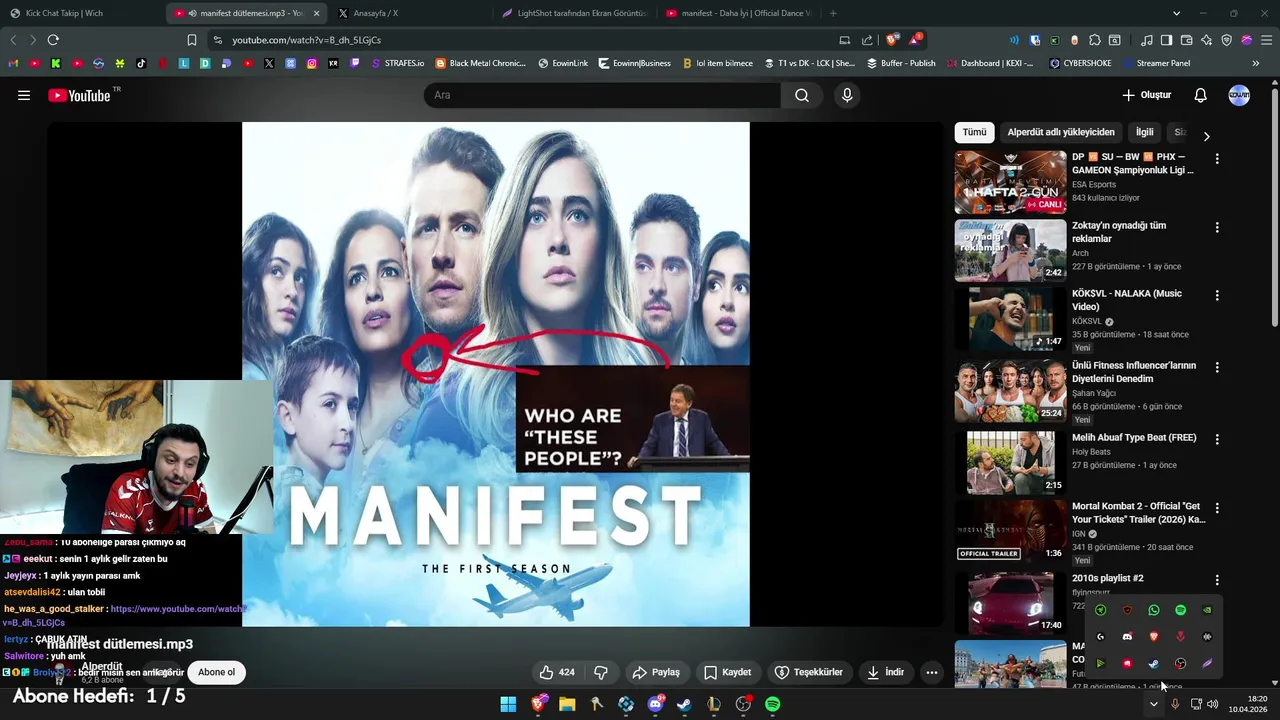Switch to manifest - Daha İyi tab
The width and height of the screenshot is (1280, 720).
tap(740, 13)
